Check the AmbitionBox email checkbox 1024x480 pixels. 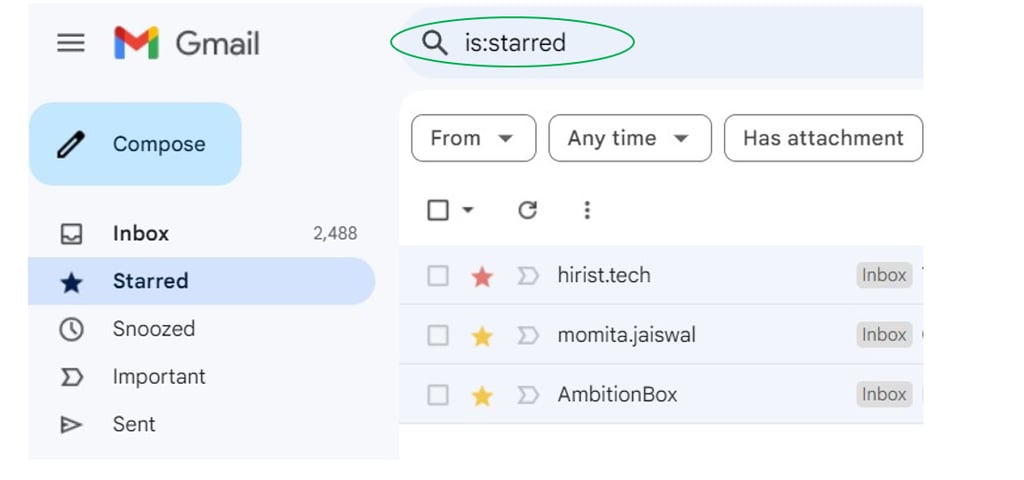click(x=438, y=395)
